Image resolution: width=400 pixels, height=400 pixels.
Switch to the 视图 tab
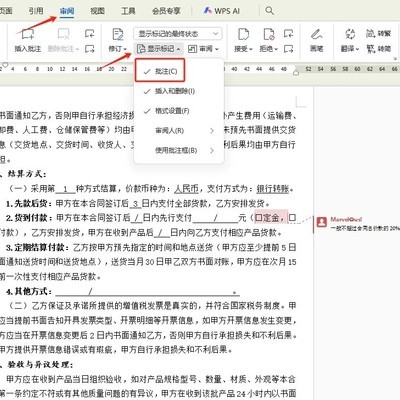point(97,11)
